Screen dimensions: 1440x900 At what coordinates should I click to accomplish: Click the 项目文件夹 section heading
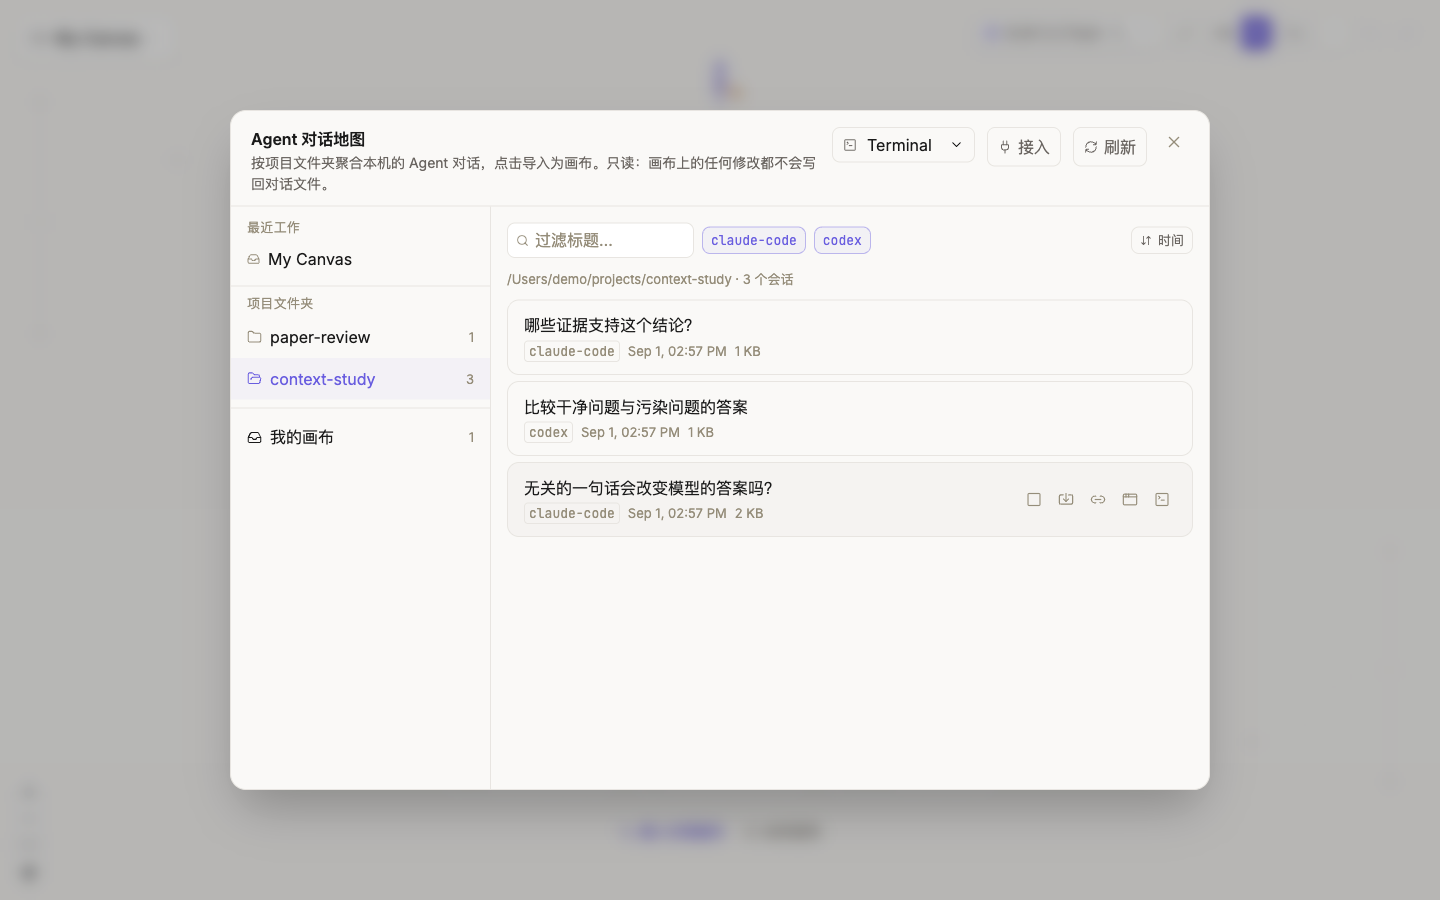click(280, 303)
